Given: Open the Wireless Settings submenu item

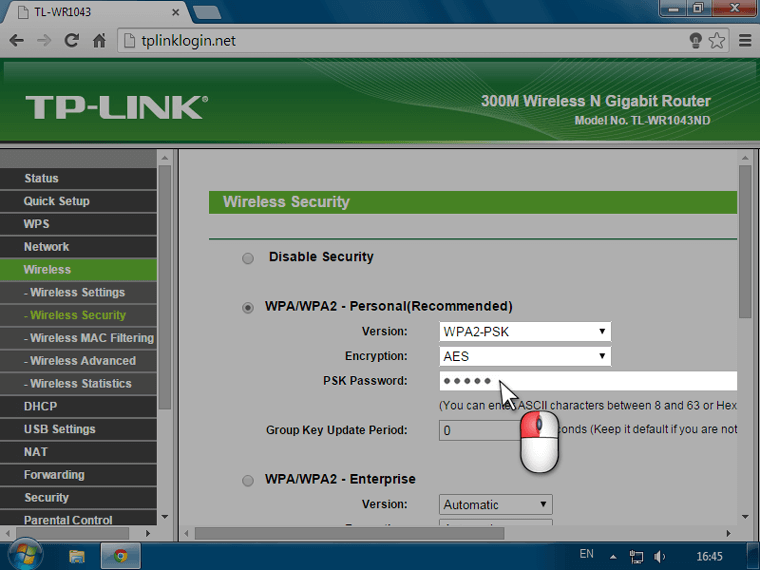Looking at the screenshot, I should [77, 292].
